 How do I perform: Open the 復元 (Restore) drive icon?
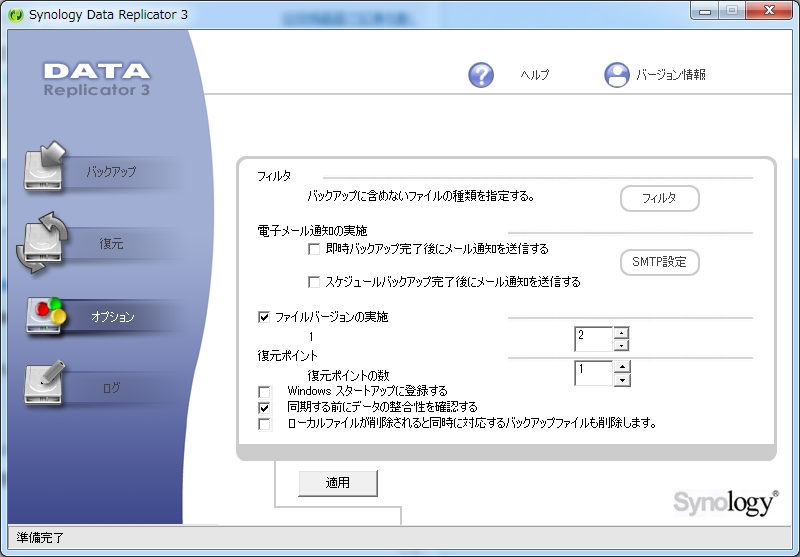[x=42, y=242]
